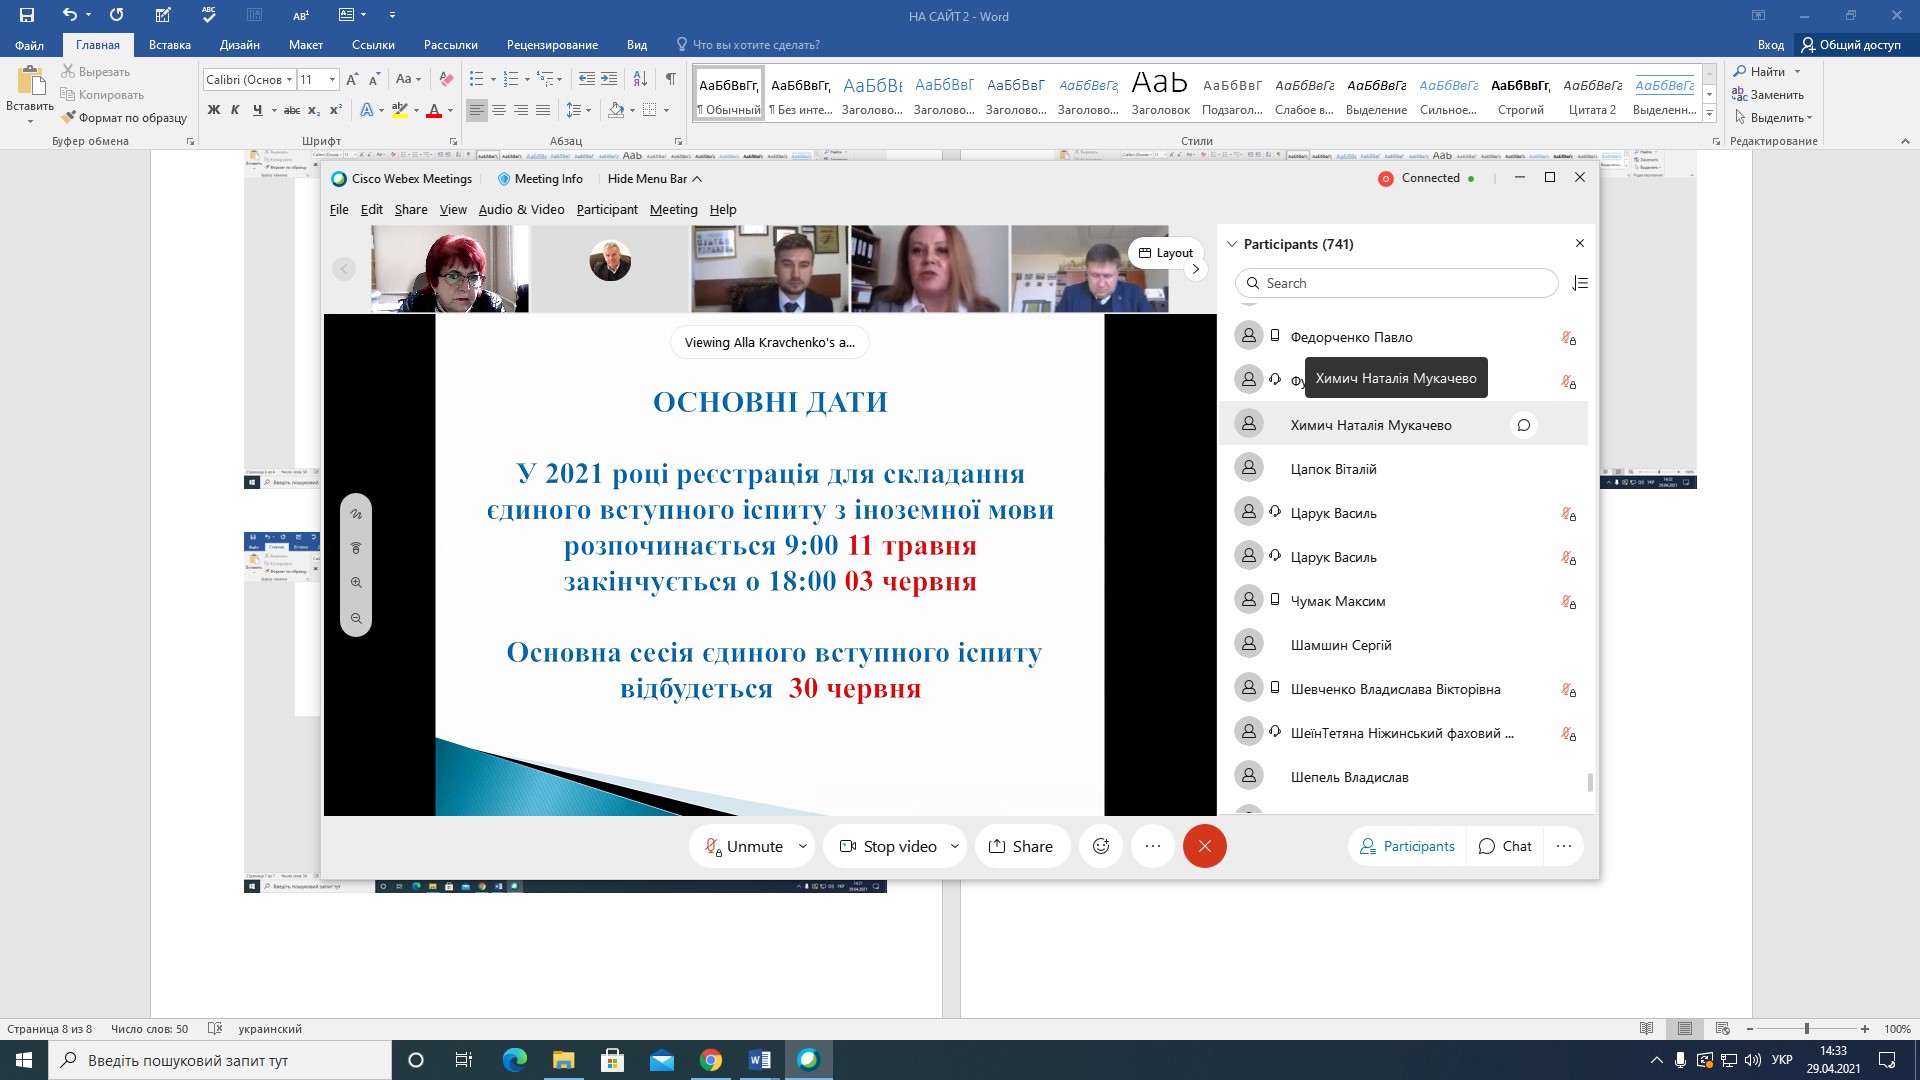Open the Файл tab in Word
This screenshot has width=1920, height=1080.
tap(29, 45)
